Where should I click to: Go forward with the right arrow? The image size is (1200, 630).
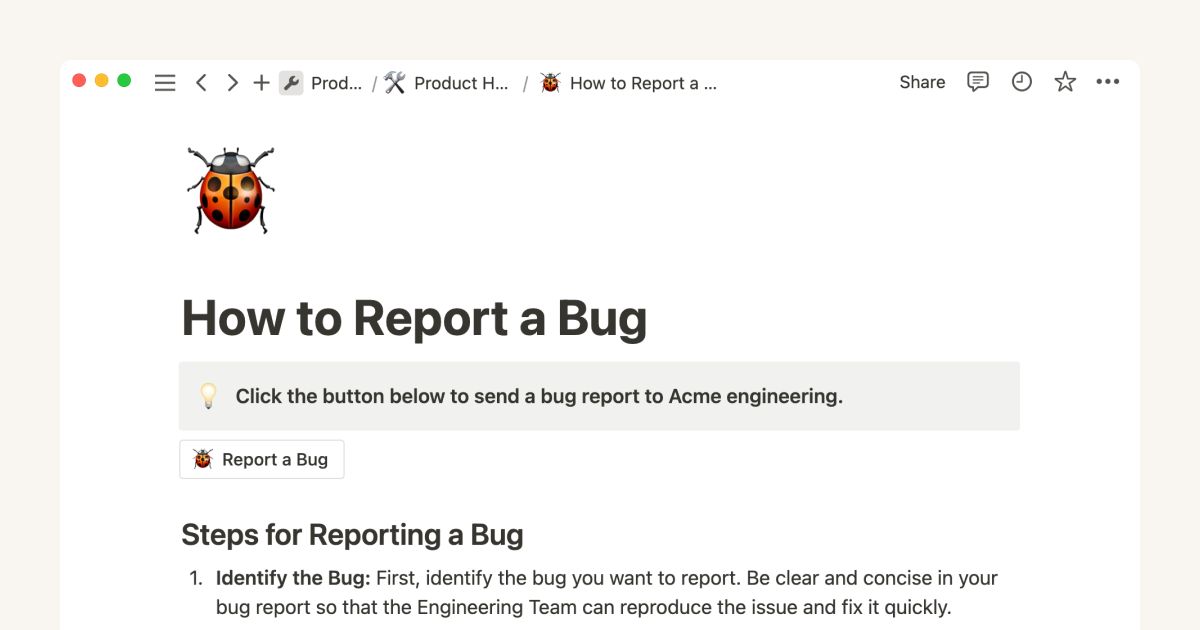coord(232,83)
